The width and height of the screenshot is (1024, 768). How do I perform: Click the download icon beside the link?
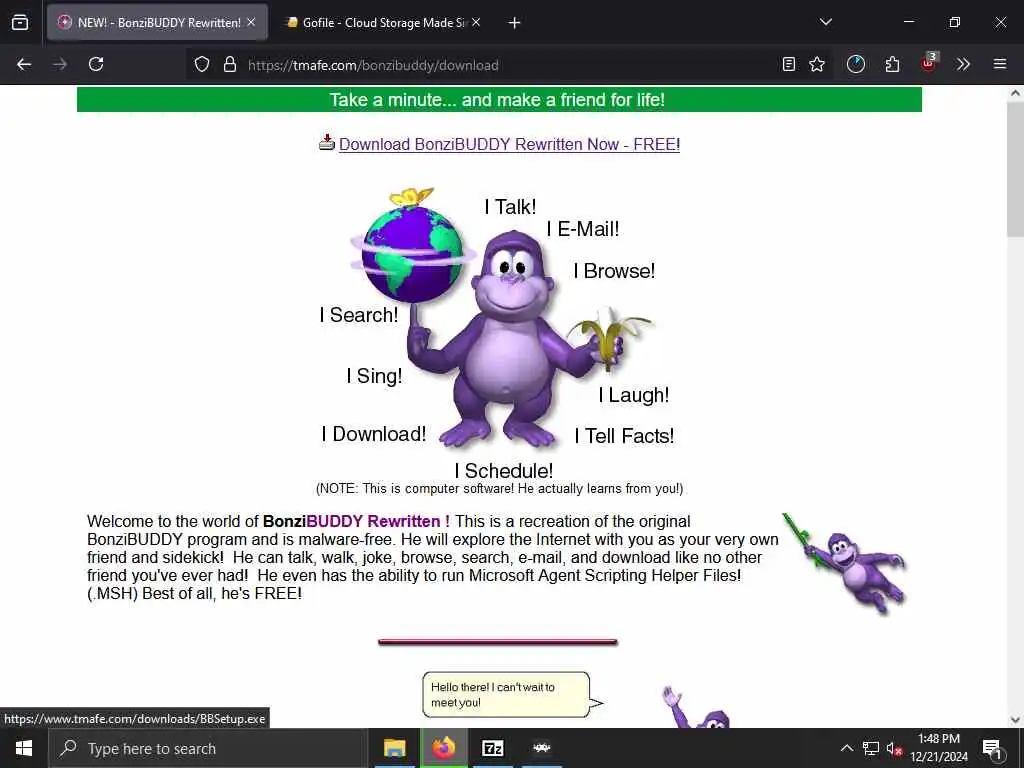[x=327, y=142]
